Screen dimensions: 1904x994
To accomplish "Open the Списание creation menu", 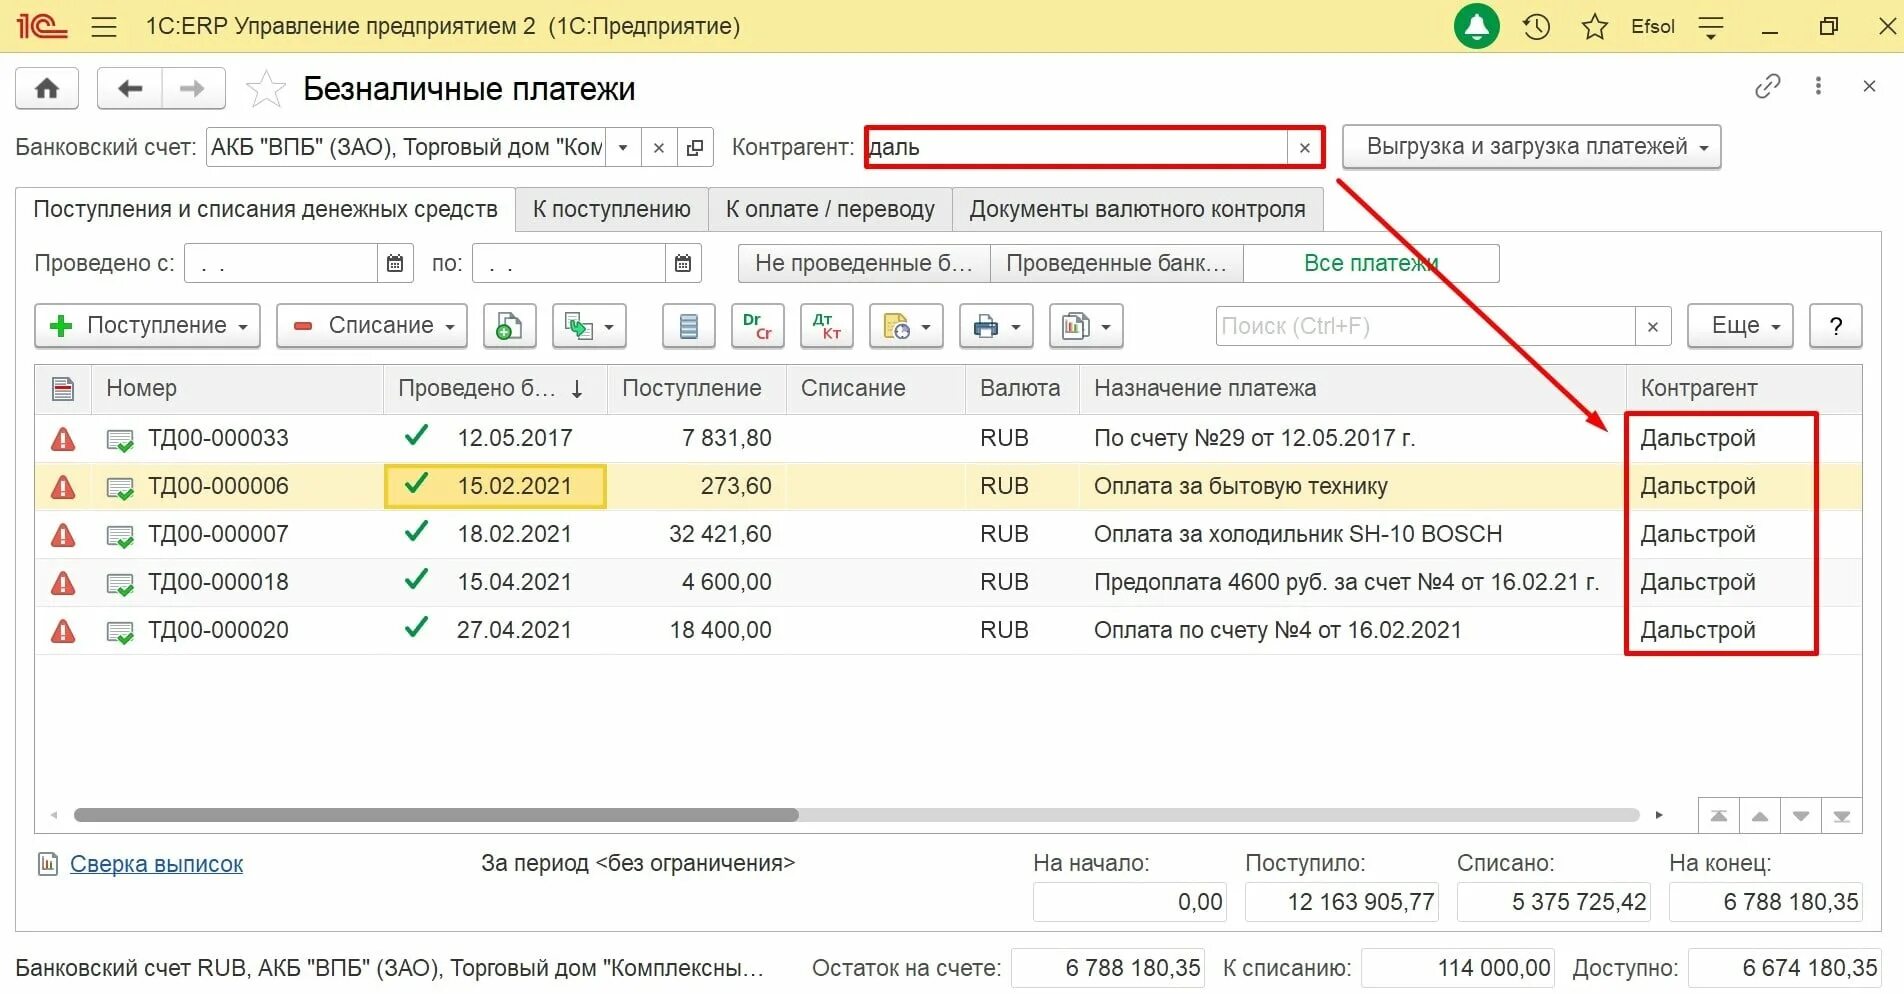I will [x=371, y=326].
